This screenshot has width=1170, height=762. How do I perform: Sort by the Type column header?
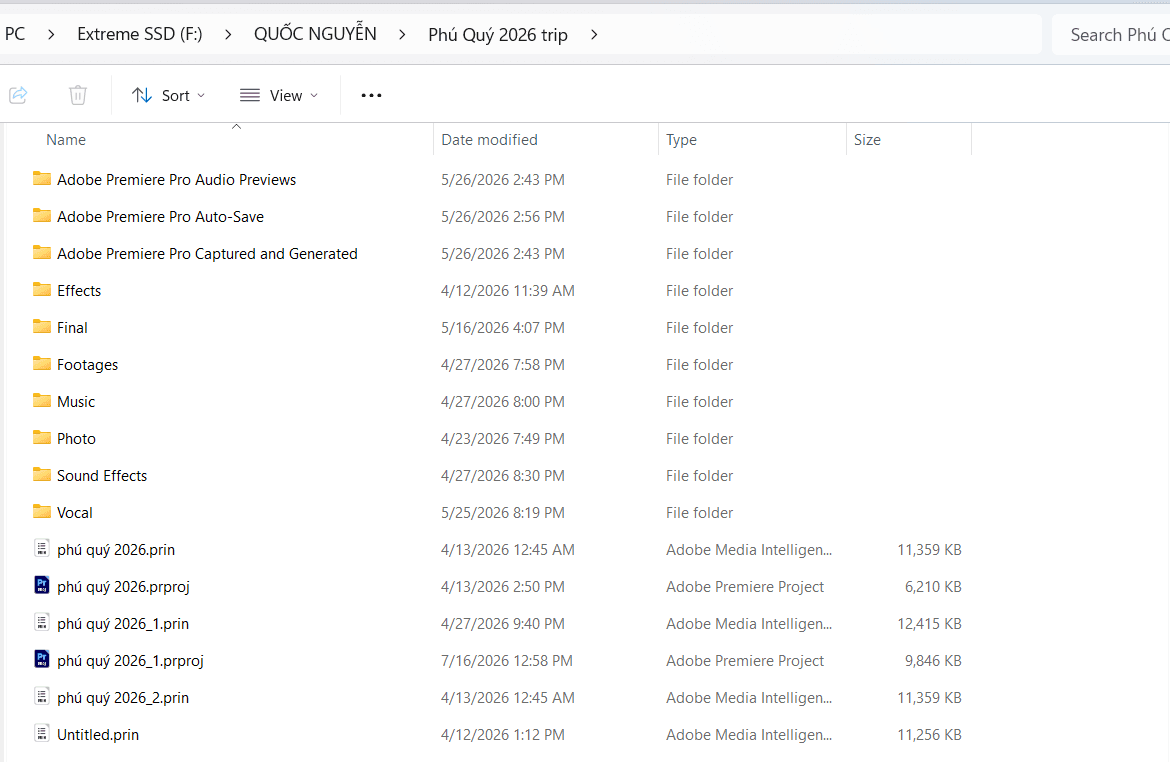click(681, 140)
